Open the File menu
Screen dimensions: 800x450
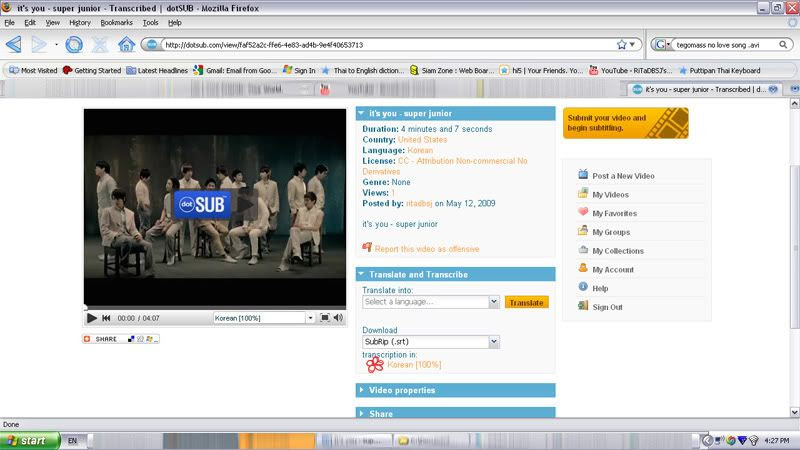tap(9, 22)
